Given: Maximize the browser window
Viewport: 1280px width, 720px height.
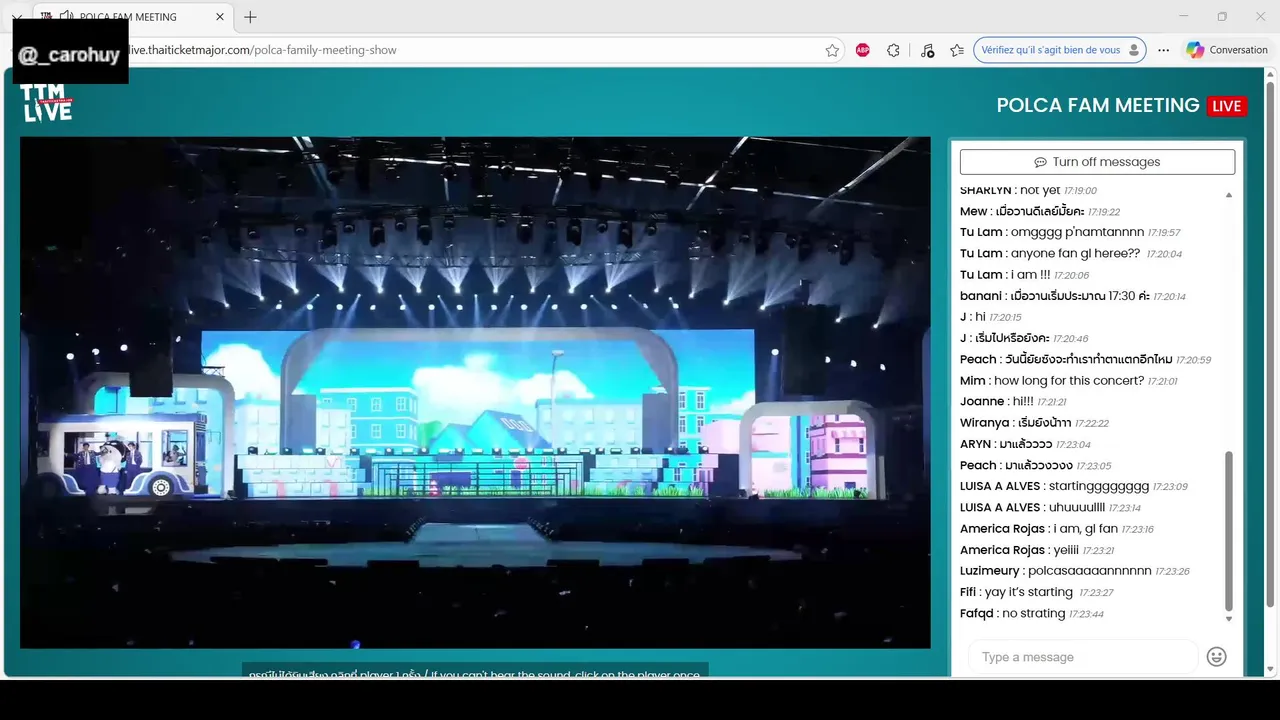Looking at the screenshot, I should (1222, 16).
